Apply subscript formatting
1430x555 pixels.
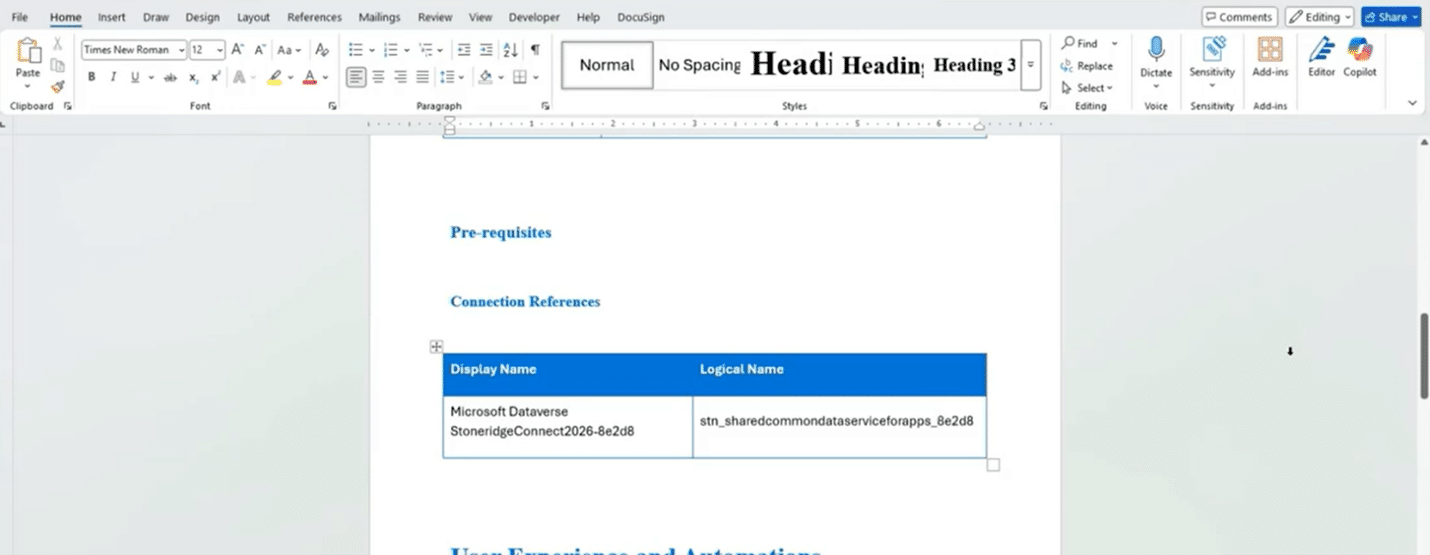194,77
